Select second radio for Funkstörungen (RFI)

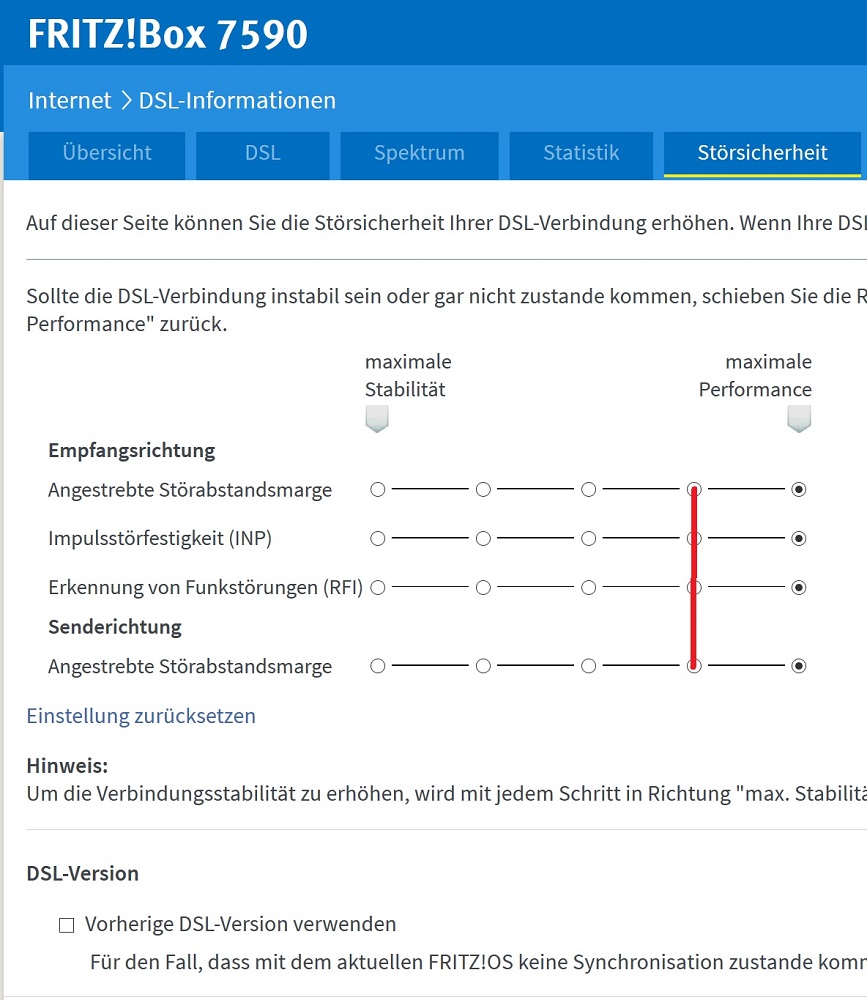click(483, 587)
